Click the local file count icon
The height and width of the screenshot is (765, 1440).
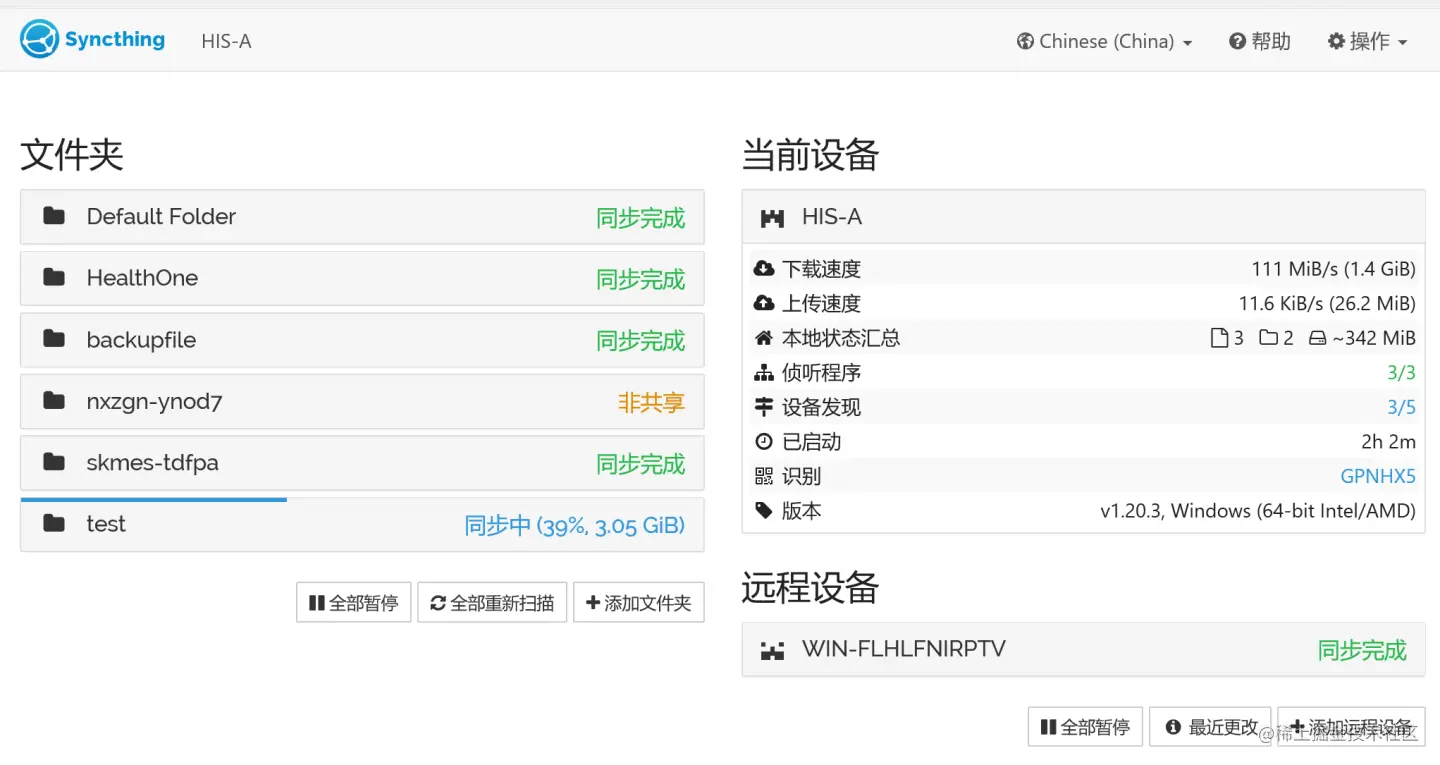point(1219,338)
